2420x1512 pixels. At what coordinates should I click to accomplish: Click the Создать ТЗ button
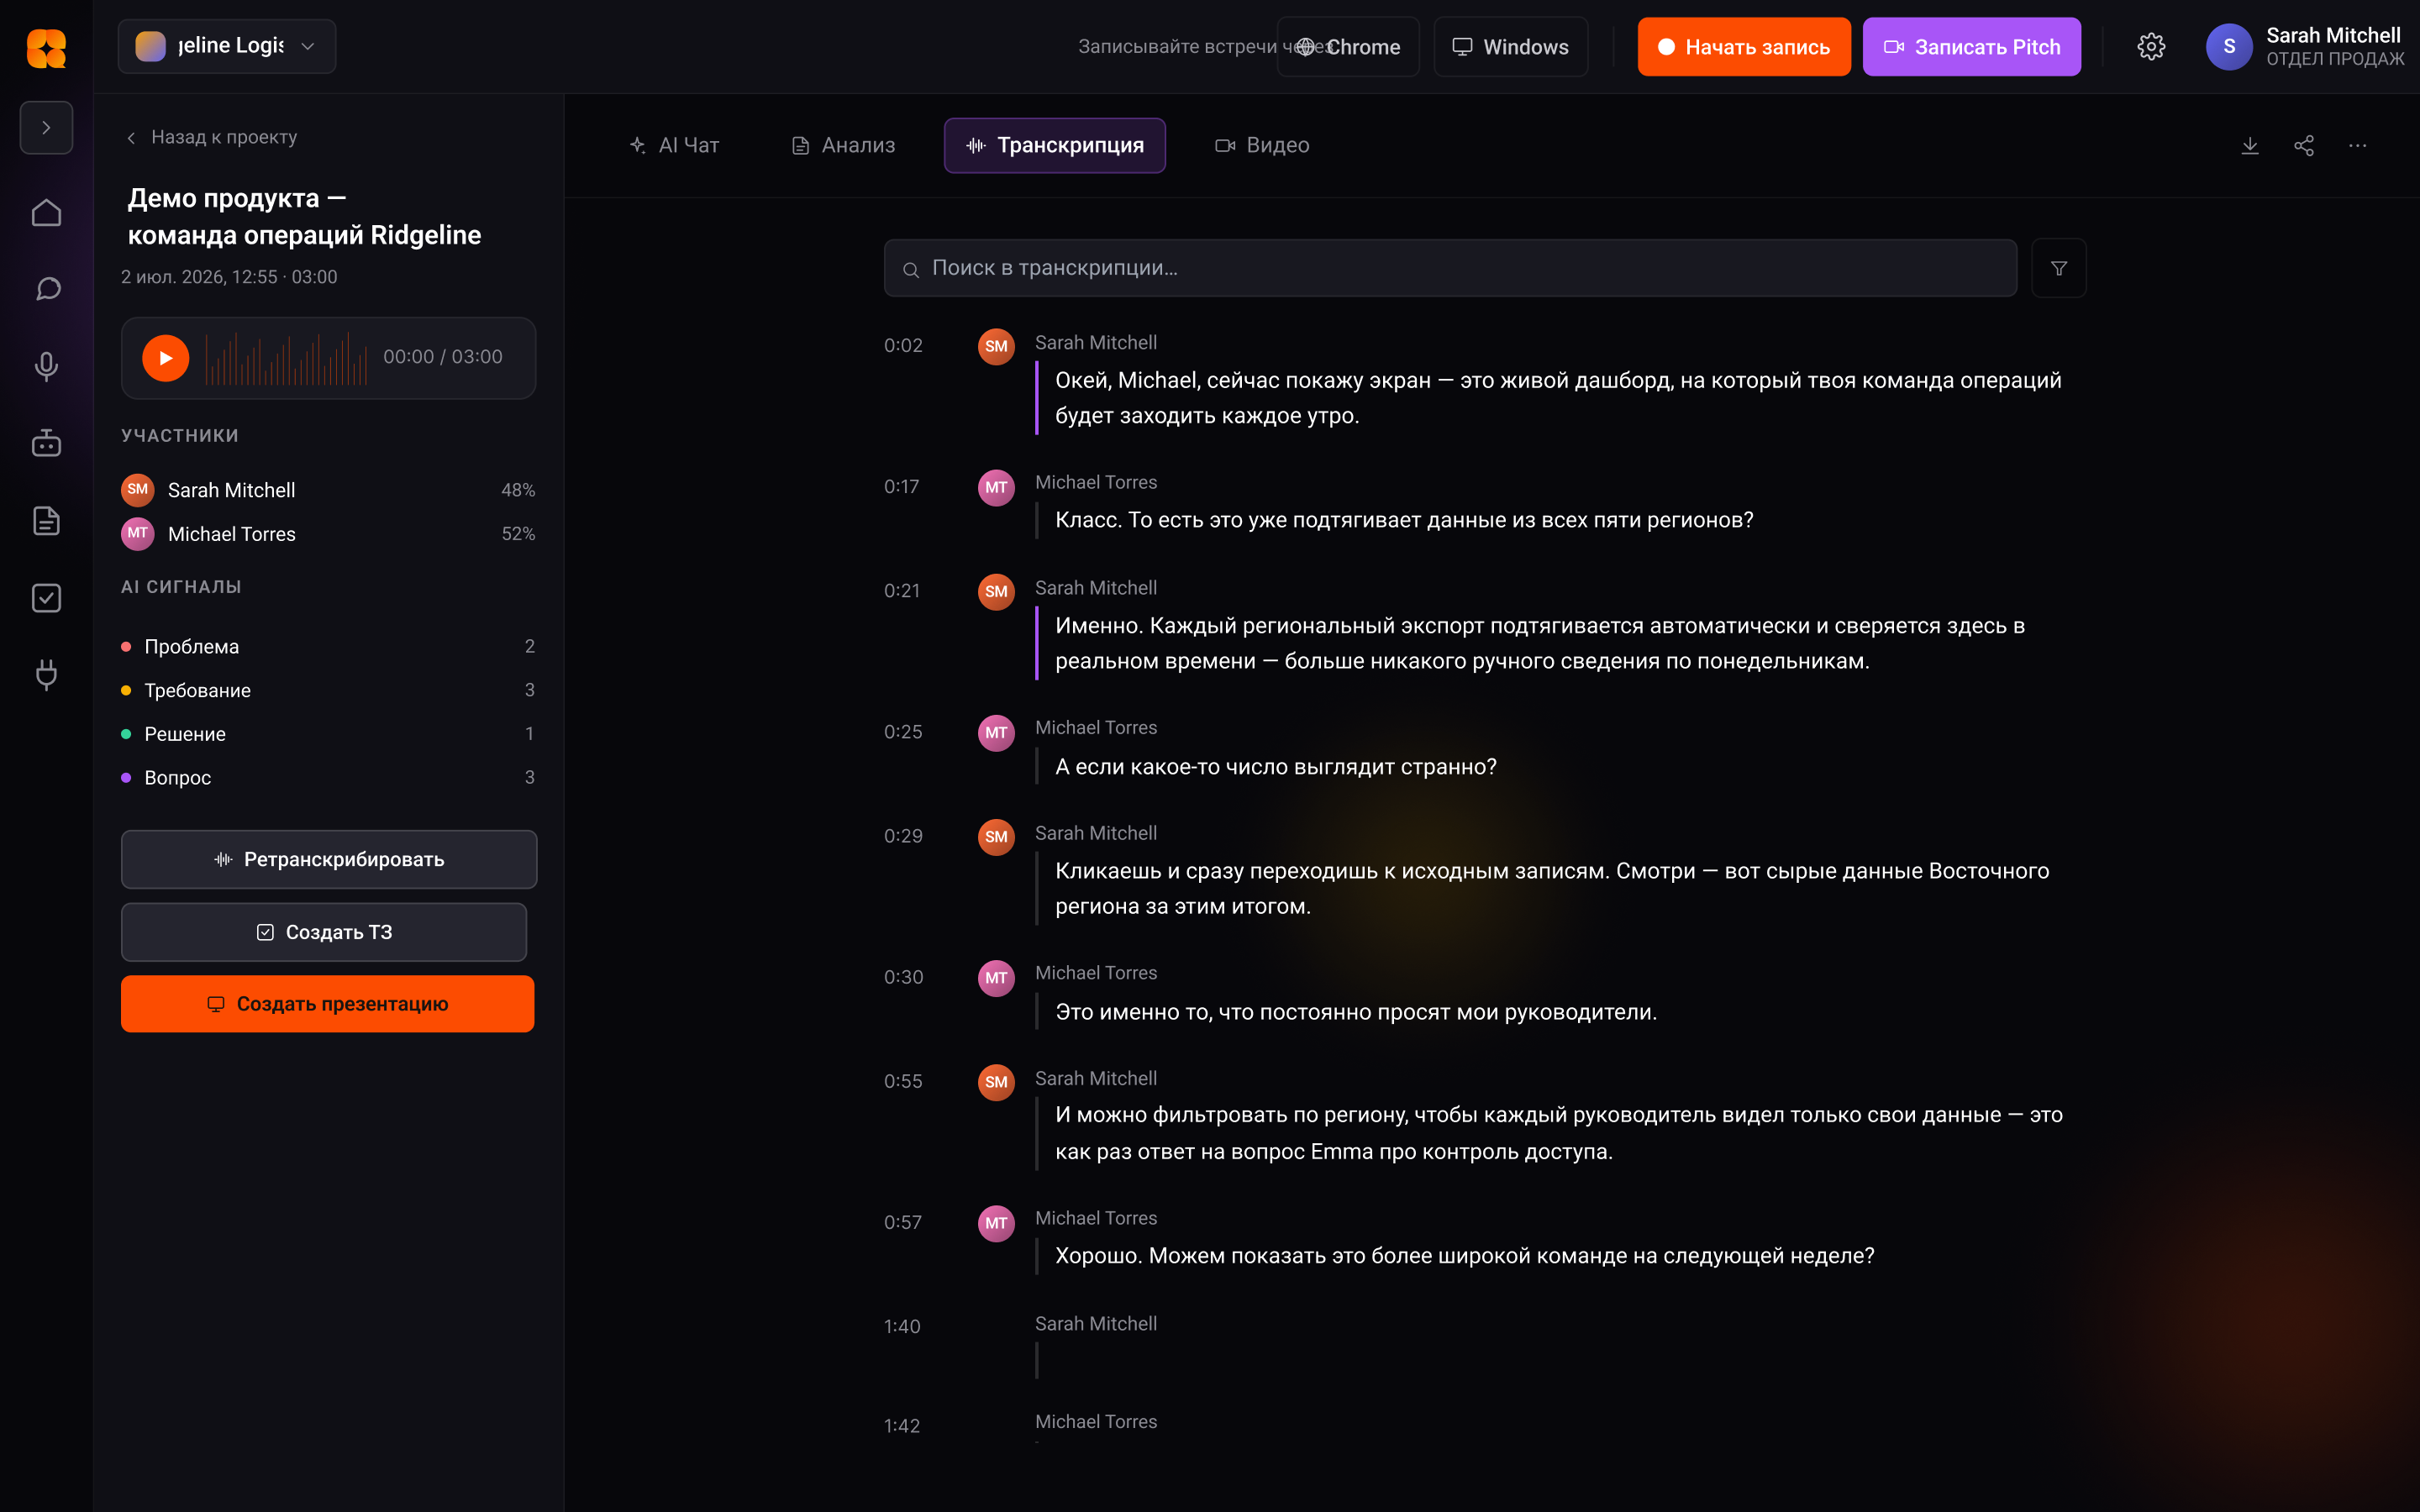(324, 932)
